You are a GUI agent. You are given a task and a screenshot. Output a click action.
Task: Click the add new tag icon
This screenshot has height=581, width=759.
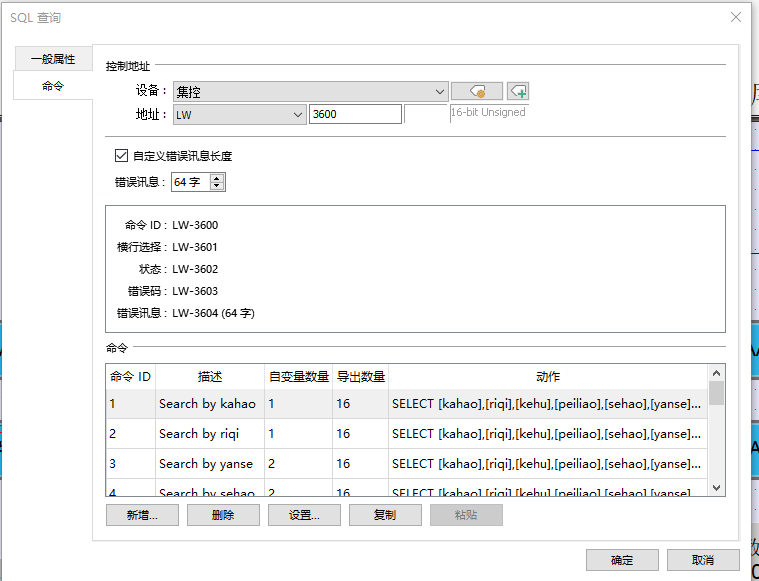[518, 91]
